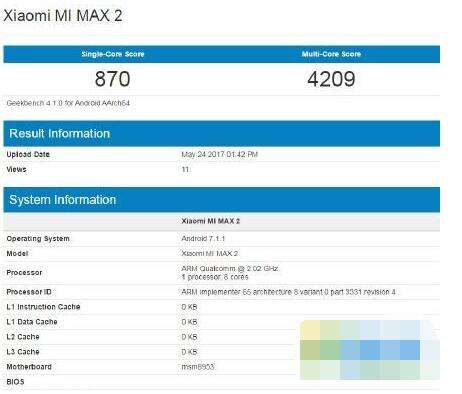Select the 1 processor, 8 cores text

215,277
